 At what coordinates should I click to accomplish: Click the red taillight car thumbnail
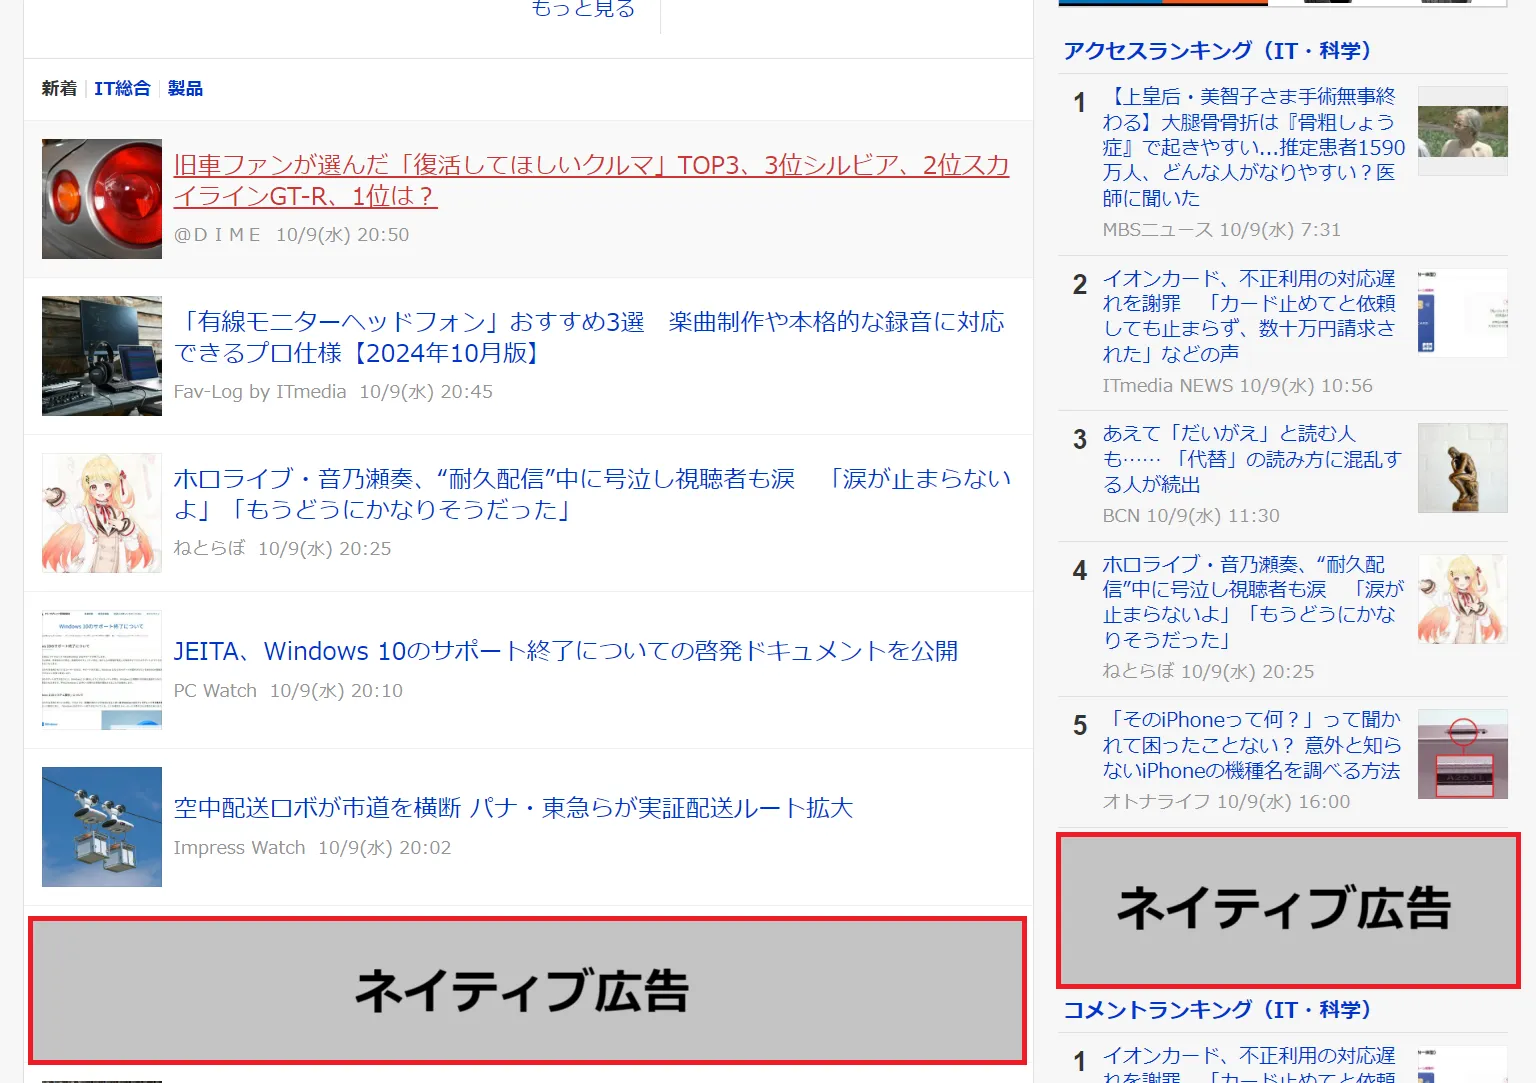102,199
